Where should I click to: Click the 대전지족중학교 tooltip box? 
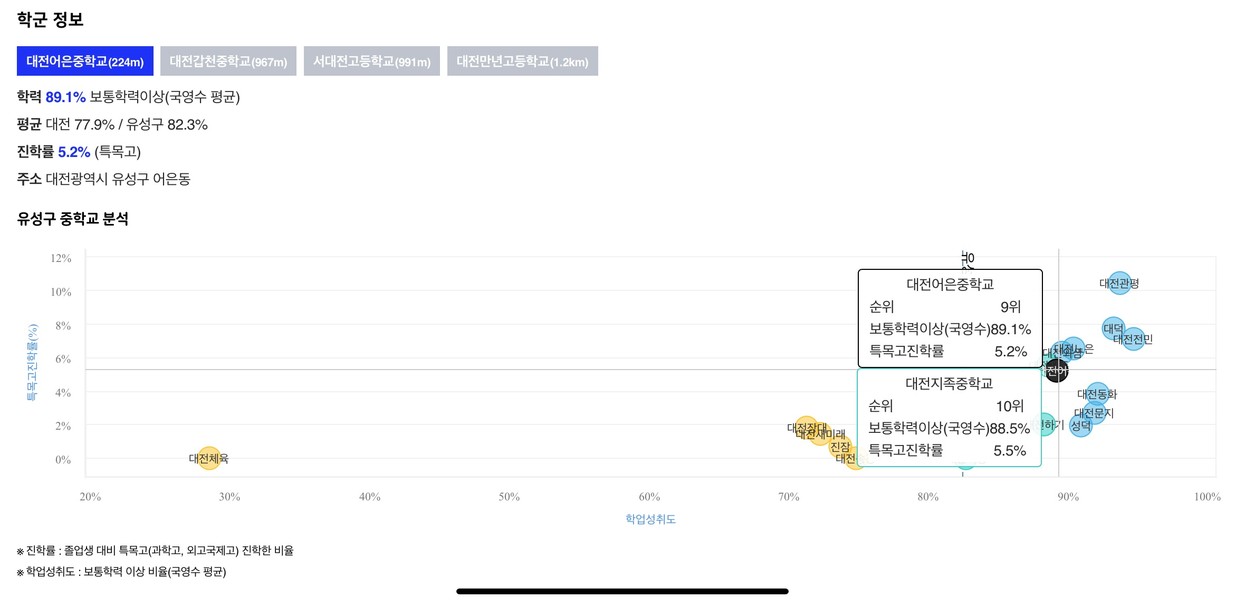click(x=949, y=417)
